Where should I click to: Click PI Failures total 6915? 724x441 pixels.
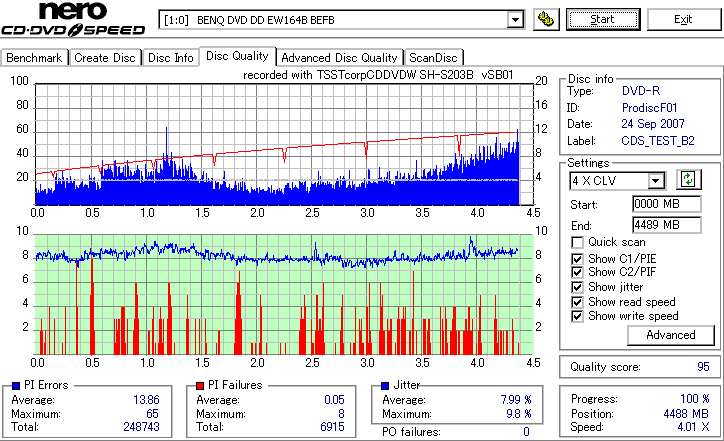click(x=332, y=427)
